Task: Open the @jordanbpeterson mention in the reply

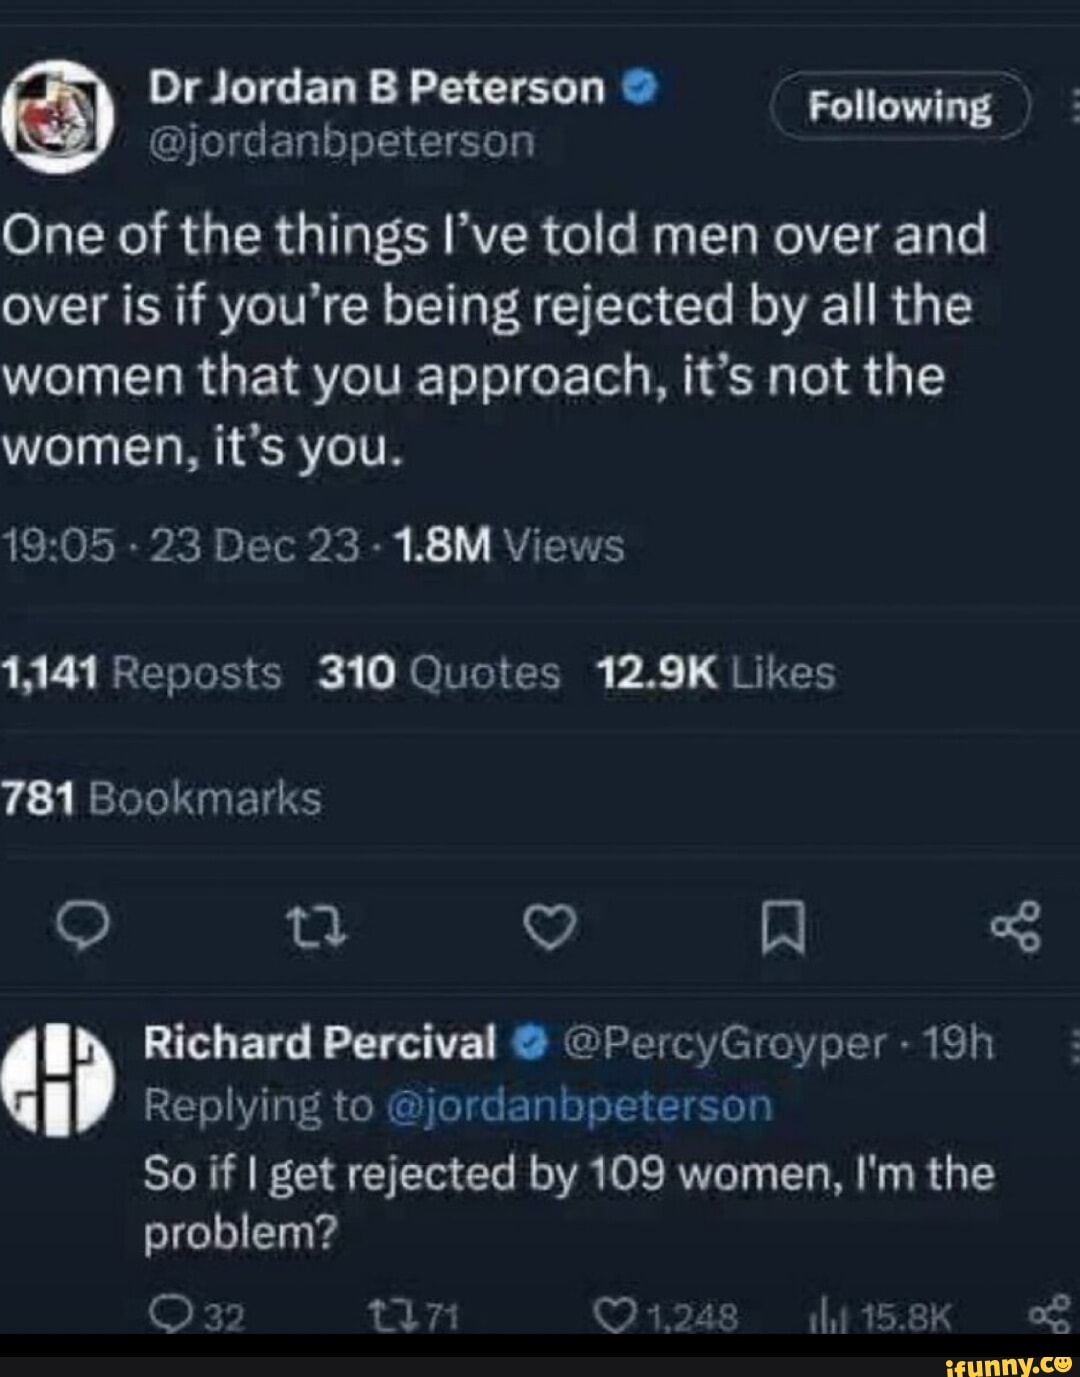Action: (x=578, y=1106)
